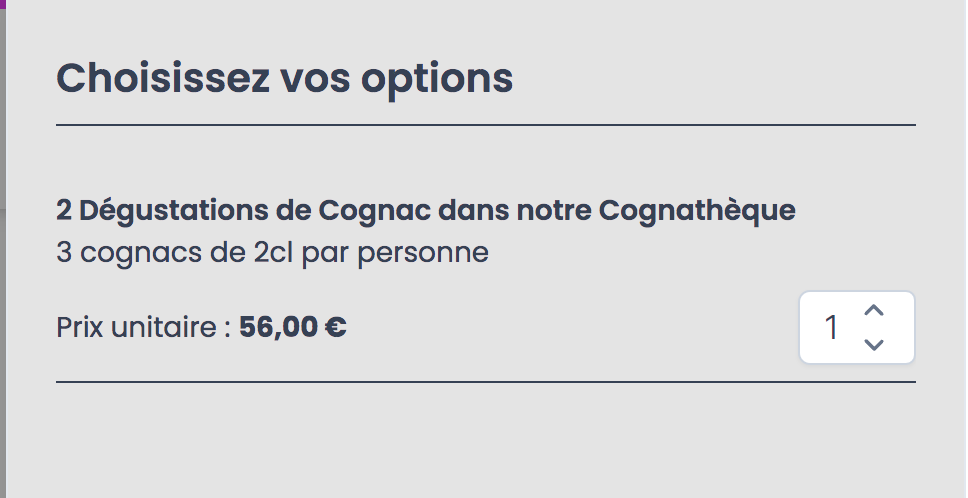Select the digit 1 inside quantity box

coord(831,327)
